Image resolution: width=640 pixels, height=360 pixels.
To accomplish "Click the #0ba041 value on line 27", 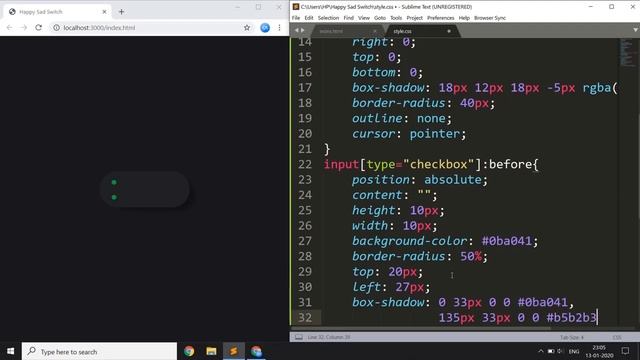I will pos(507,241).
